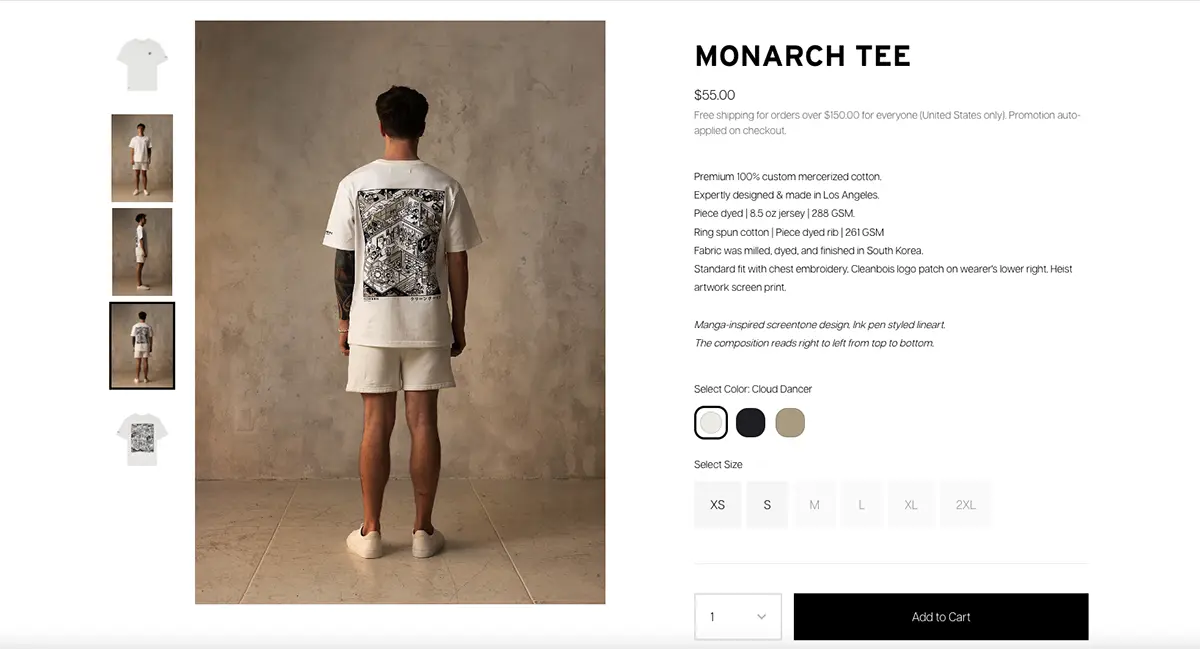Show the model side-view thumbnail
The image size is (1200, 649).
[142, 251]
